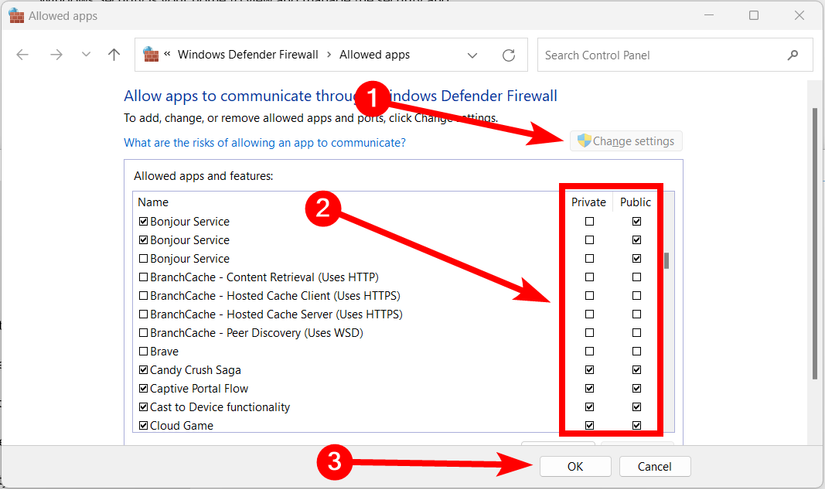This screenshot has width=825, height=489.
Task: Click in the Search Control Panel field
Action: [x=660, y=55]
